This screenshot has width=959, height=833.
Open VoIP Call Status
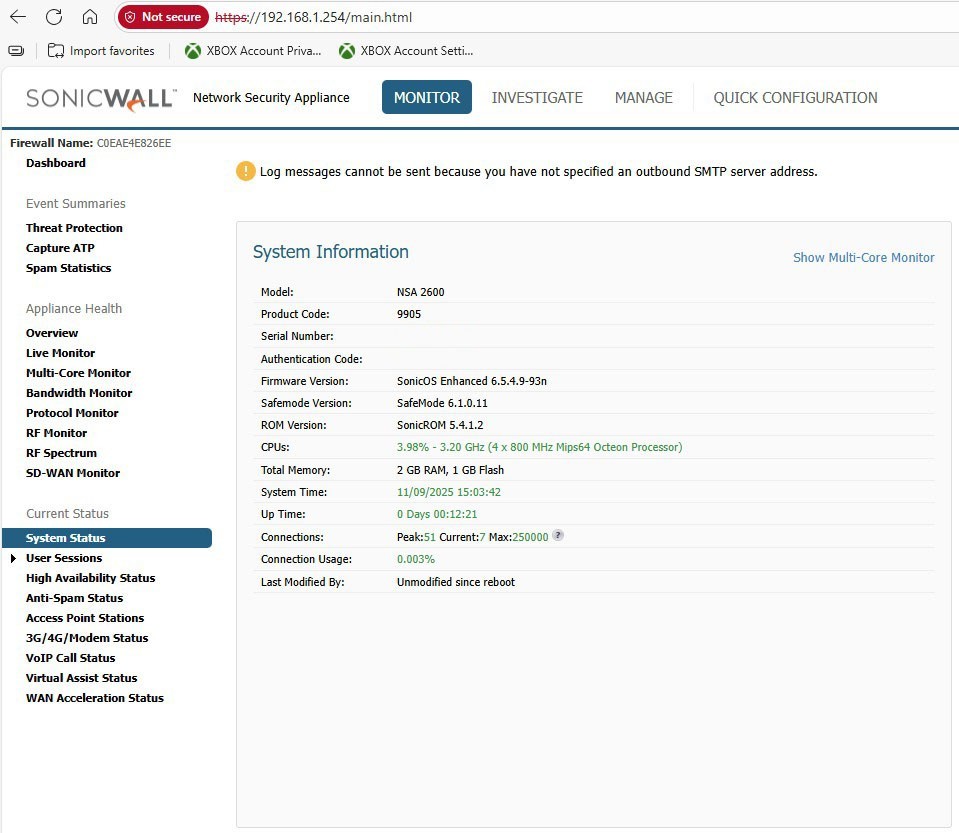coord(70,658)
